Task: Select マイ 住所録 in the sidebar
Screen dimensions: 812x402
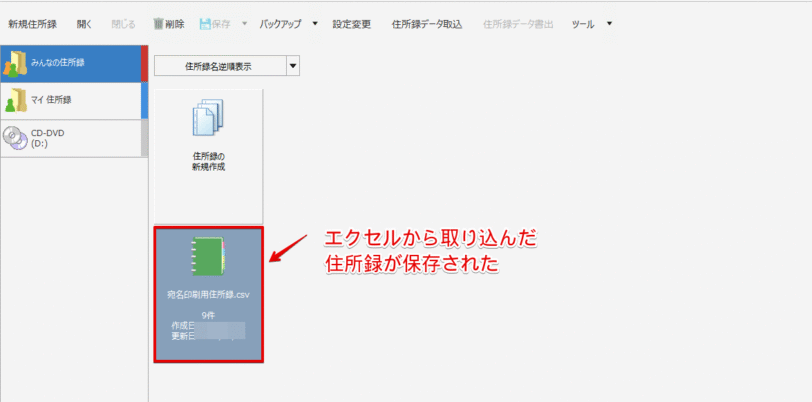Action: tap(74, 100)
